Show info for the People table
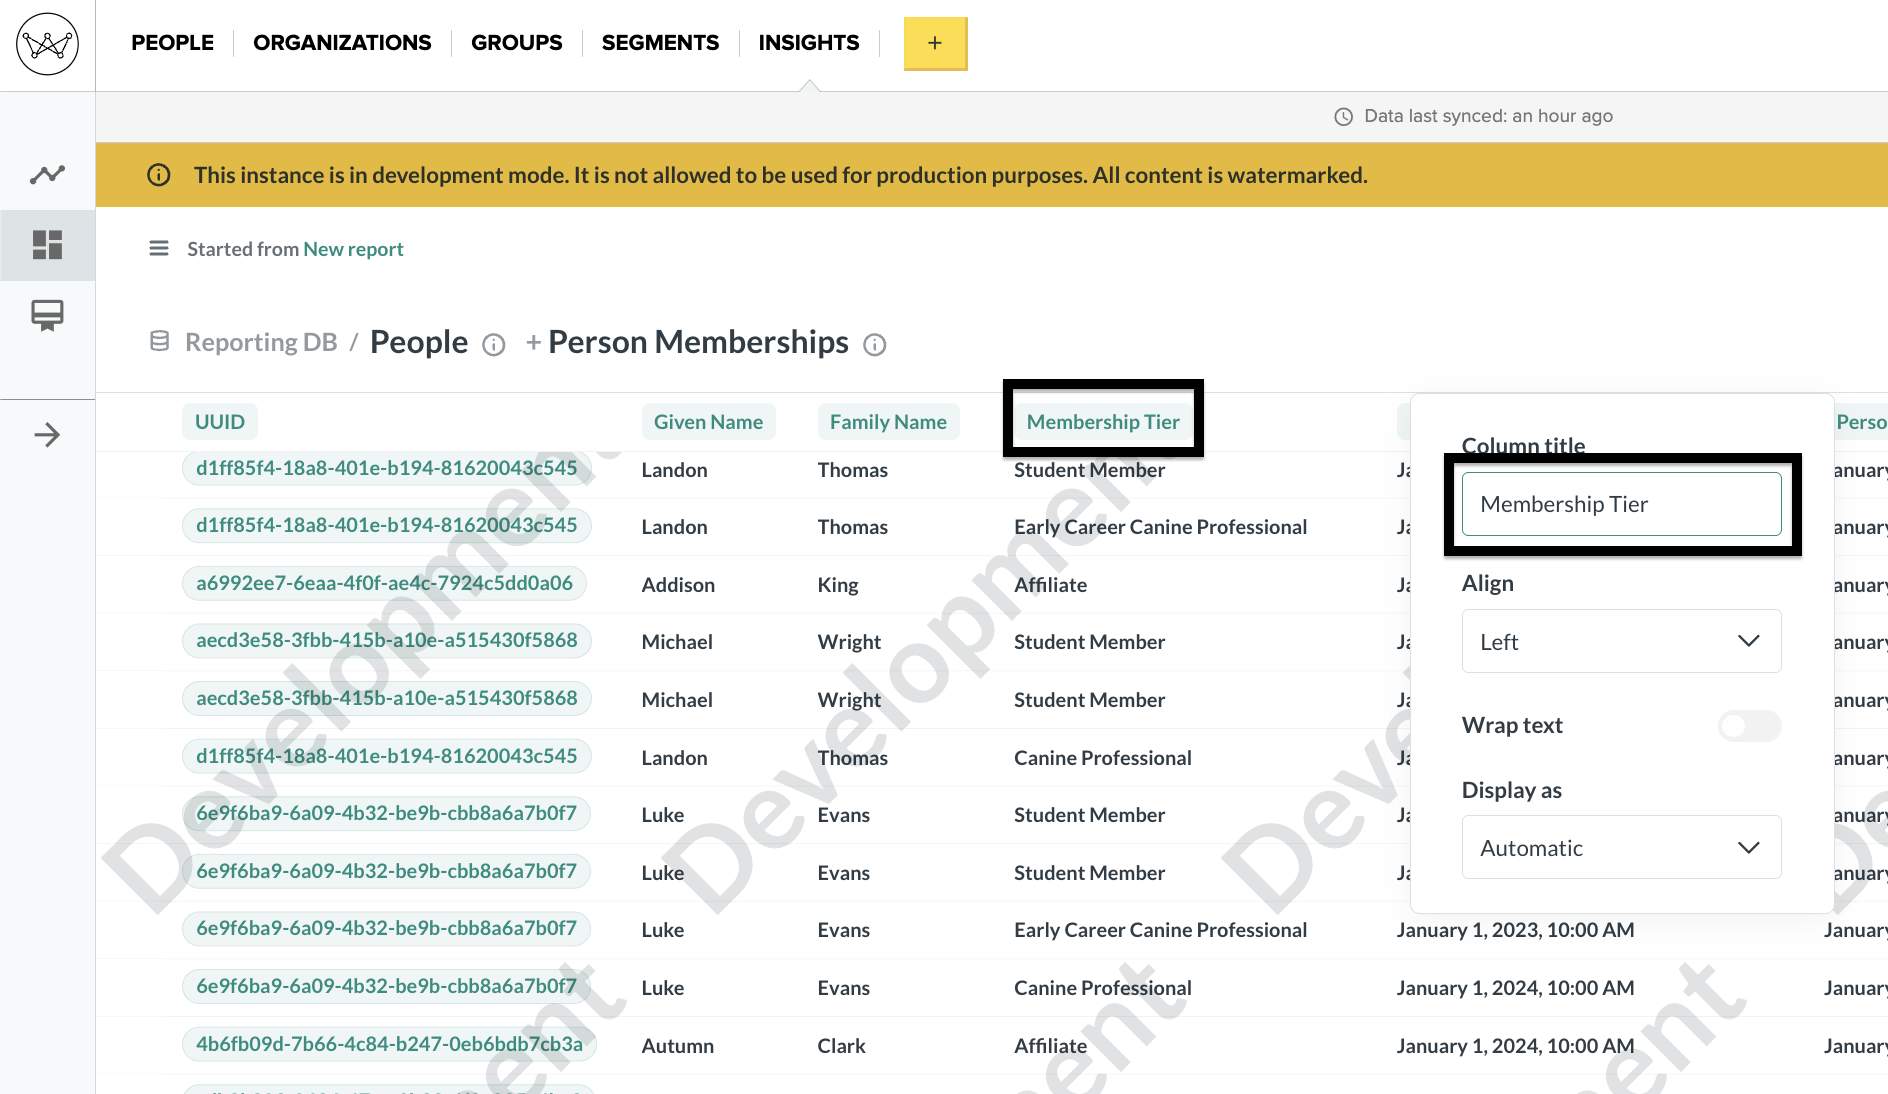 494,345
